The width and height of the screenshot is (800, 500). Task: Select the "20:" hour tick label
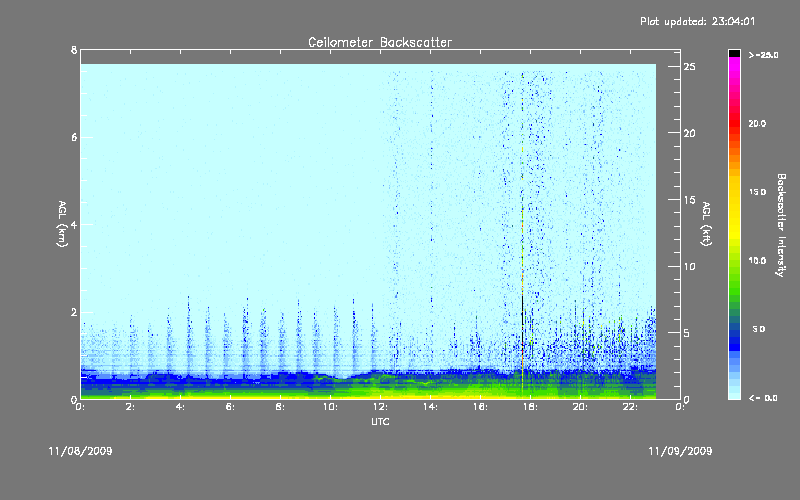point(581,407)
